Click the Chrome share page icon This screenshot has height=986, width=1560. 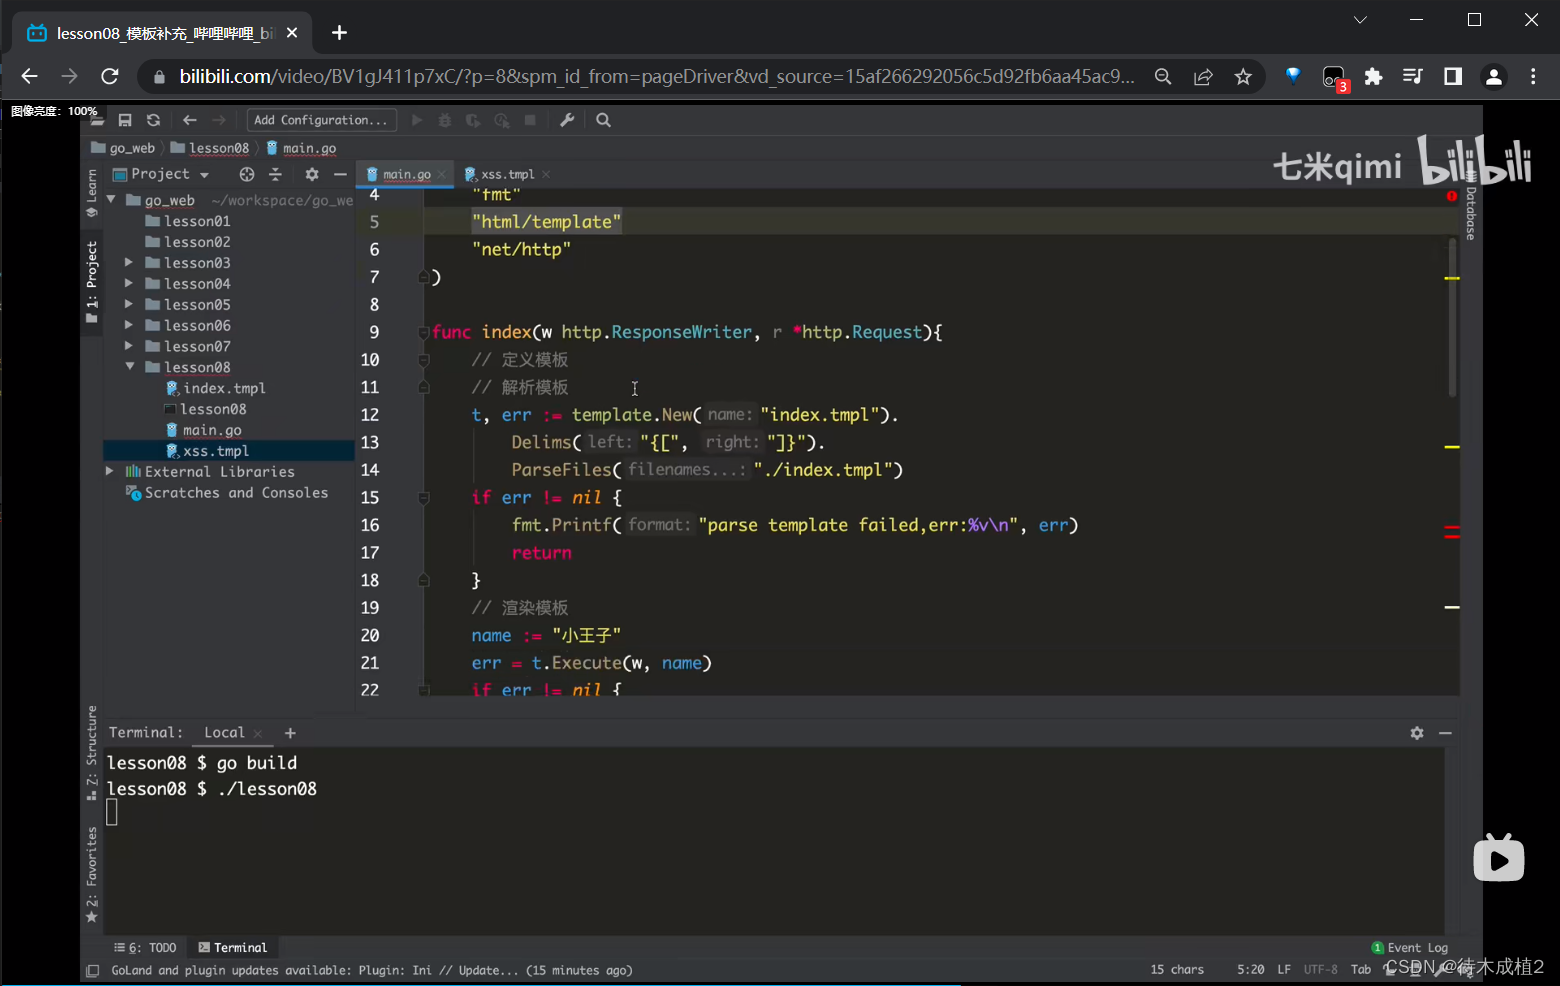click(x=1203, y=77)
